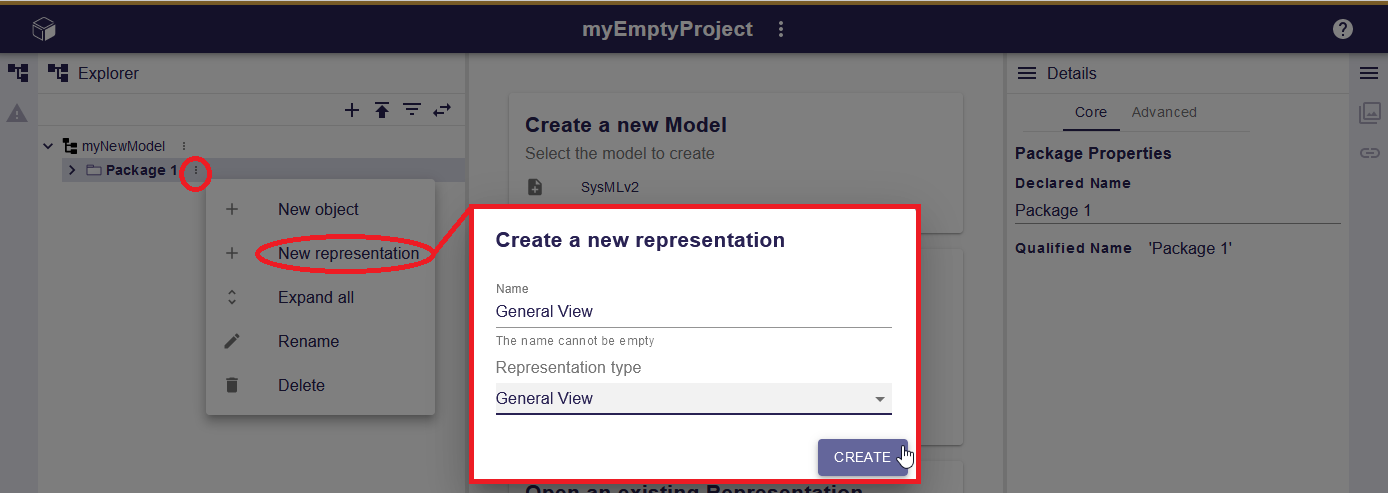1388x493 pixels.
Task: Click the right sidebar link icon
Action: (x=1369, y=153)
